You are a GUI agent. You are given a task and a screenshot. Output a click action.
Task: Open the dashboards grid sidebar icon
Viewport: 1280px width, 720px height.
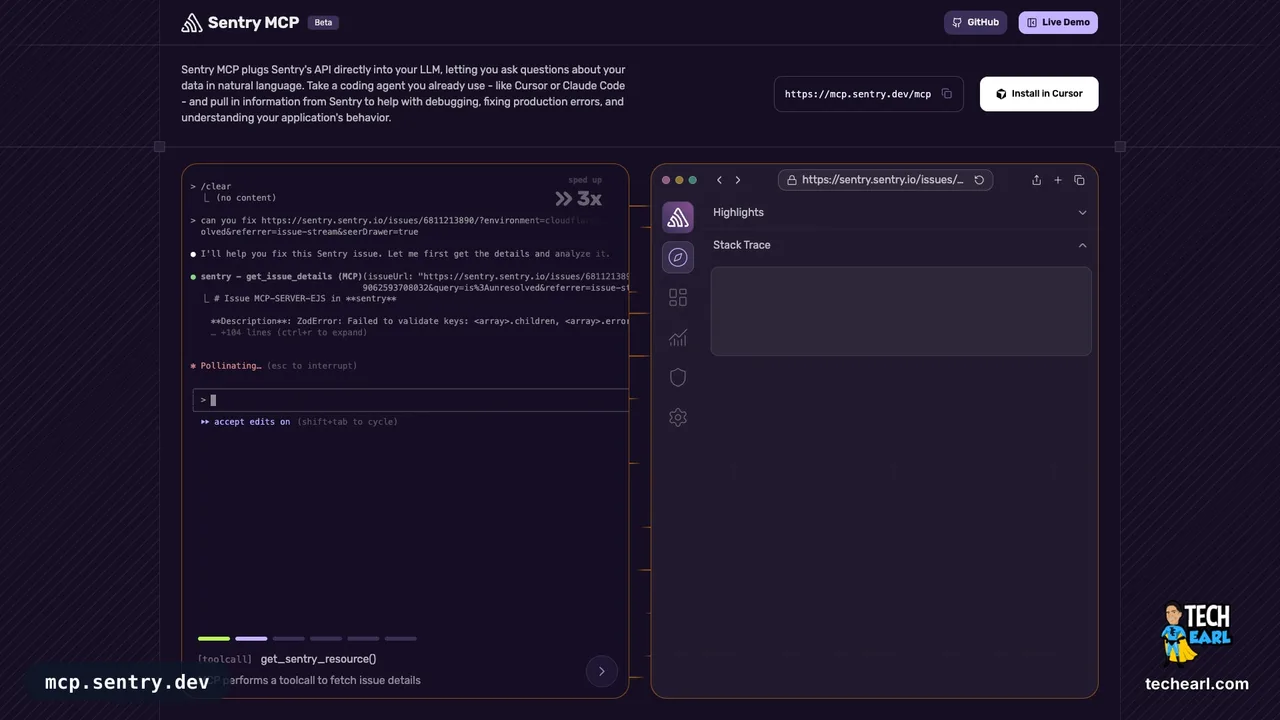[x=678, y=297]
